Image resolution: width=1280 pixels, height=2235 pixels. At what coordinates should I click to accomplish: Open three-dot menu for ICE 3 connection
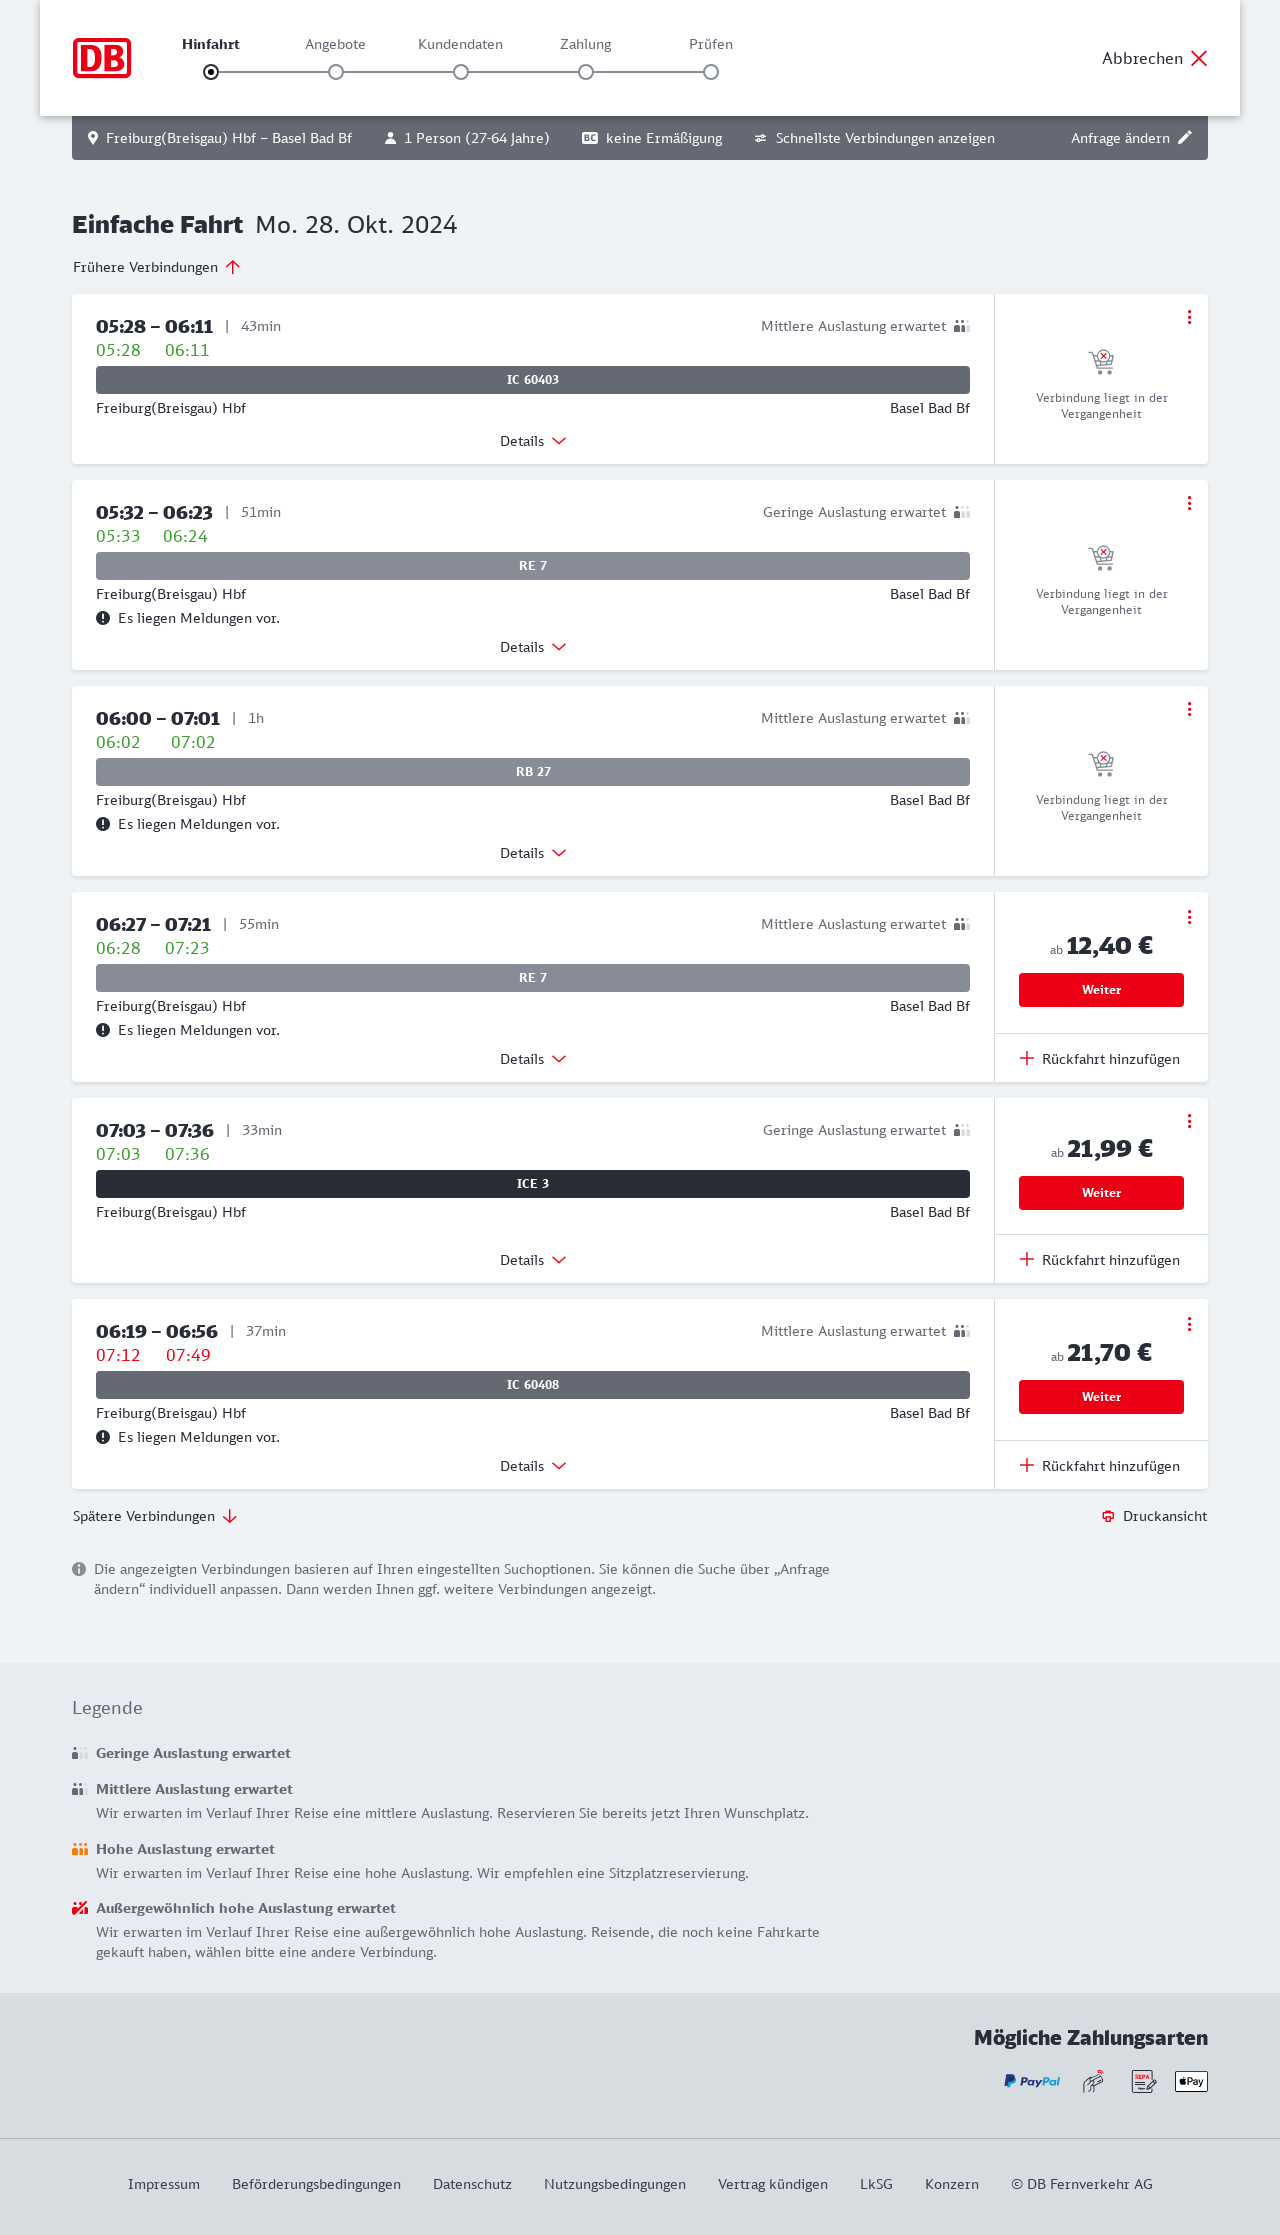(x=1189, y=1121)
